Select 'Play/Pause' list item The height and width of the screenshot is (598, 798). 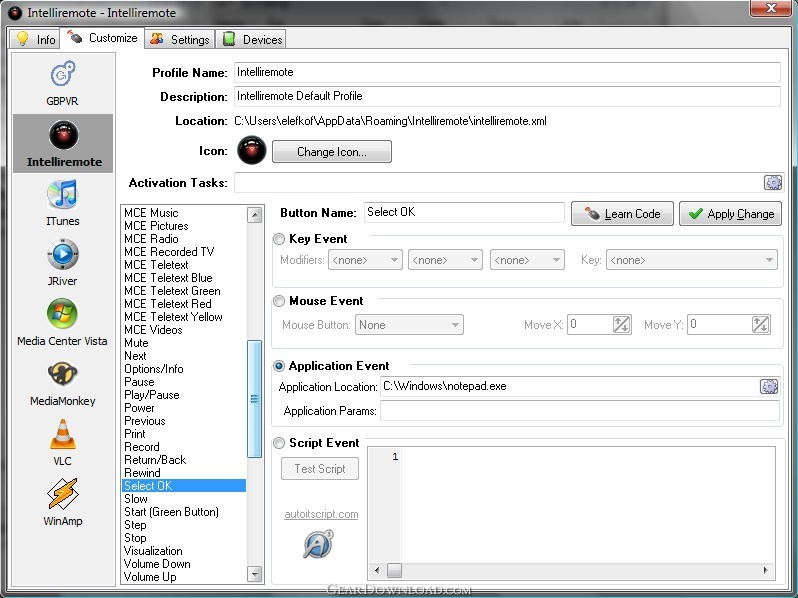pos(152,395)
